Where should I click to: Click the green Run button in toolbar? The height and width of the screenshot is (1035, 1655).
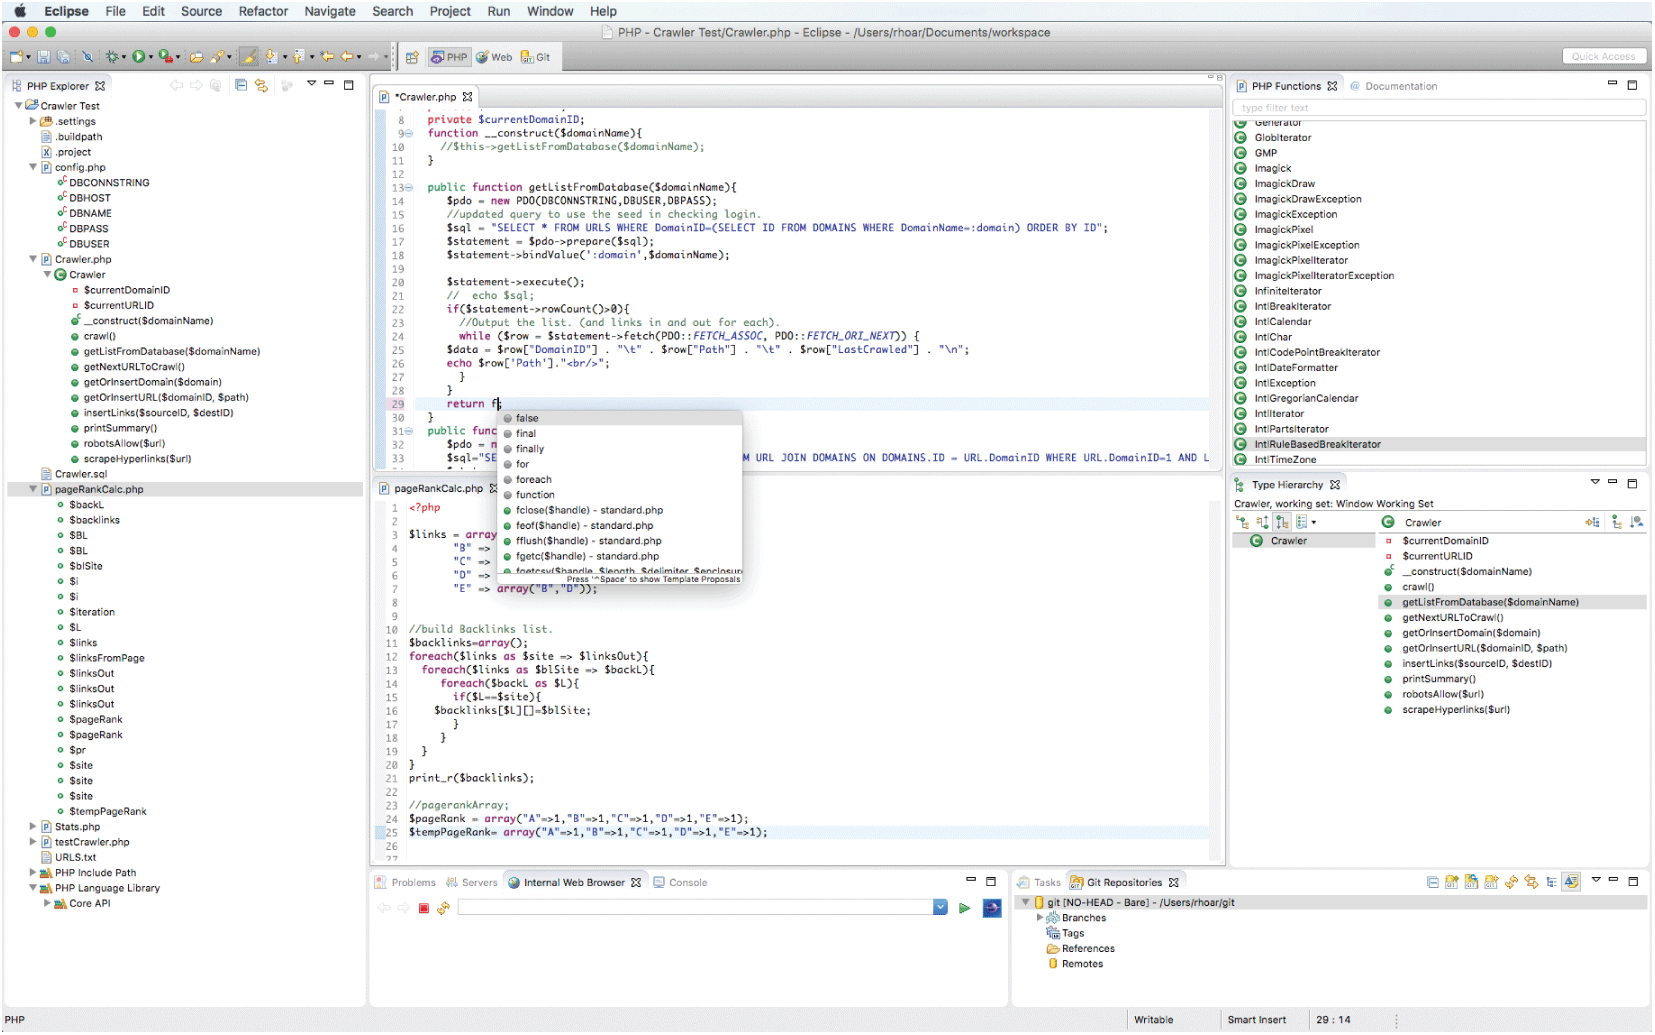[139, 57]
